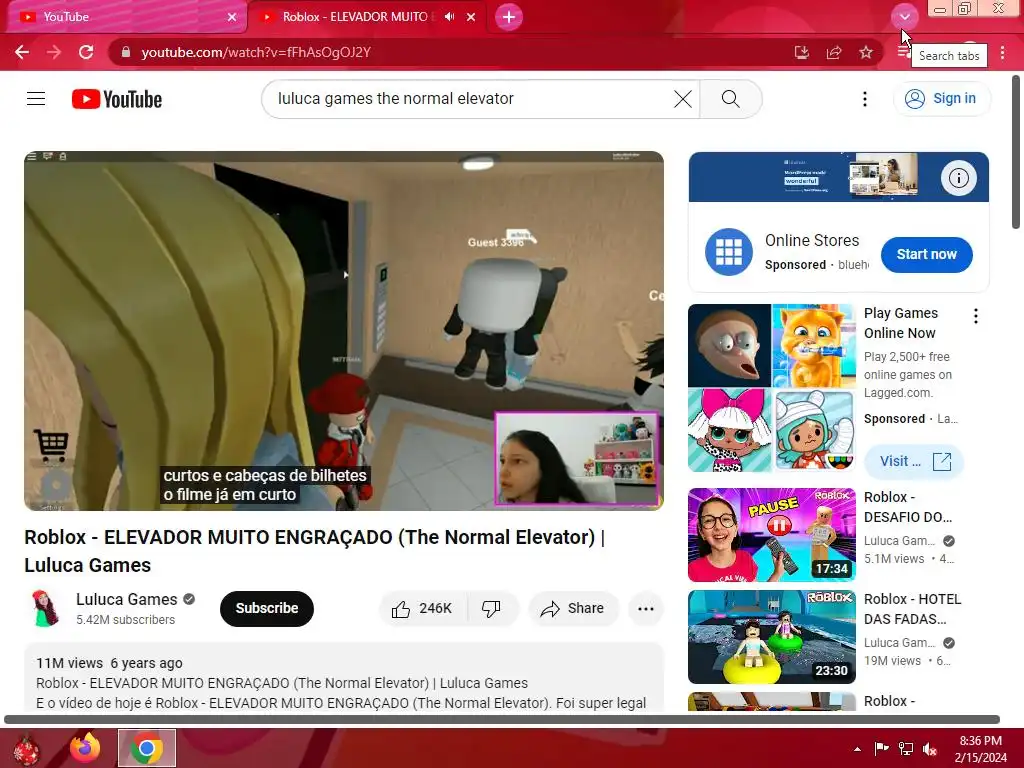Open Chrome three-dot menu
The image size is (1024, 768).
click(x=1002, y=52)
